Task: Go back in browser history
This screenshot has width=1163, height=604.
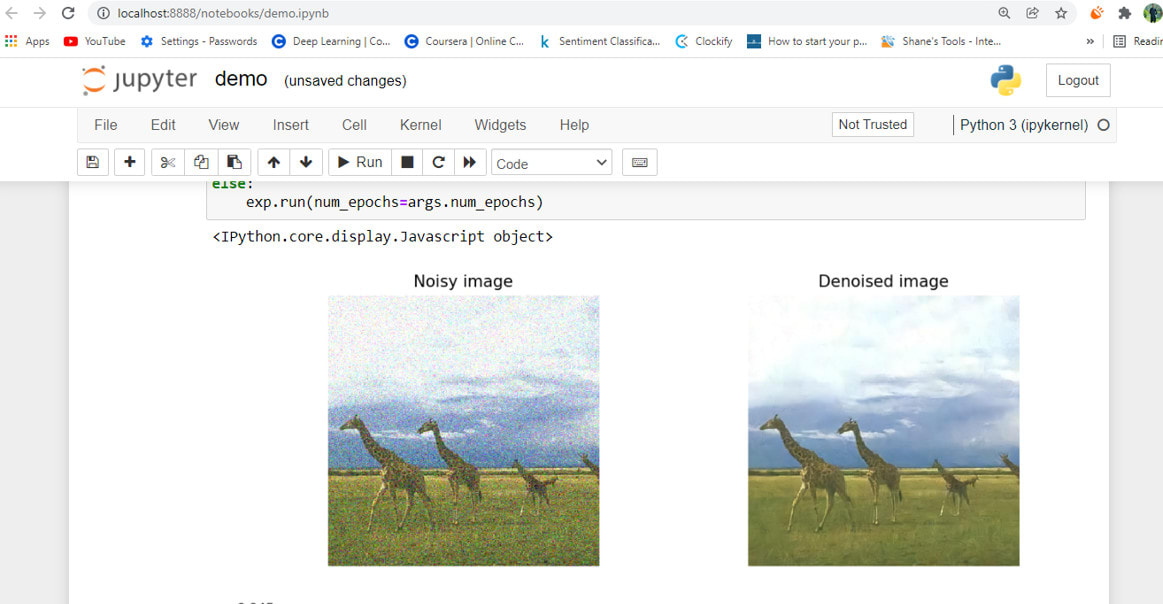Action: [12, 13]
